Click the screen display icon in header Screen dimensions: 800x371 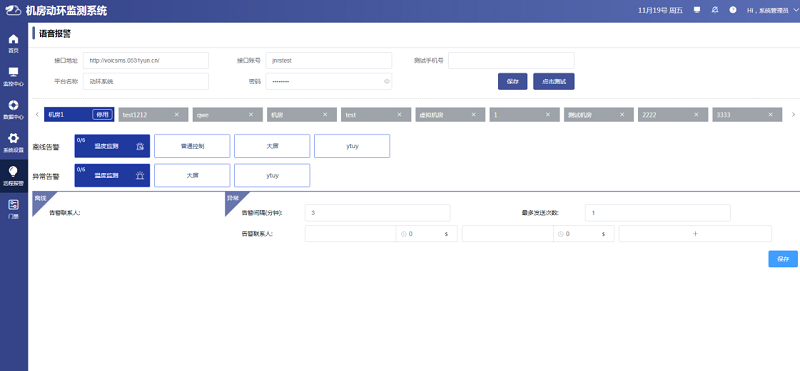(x=697, y=10)
